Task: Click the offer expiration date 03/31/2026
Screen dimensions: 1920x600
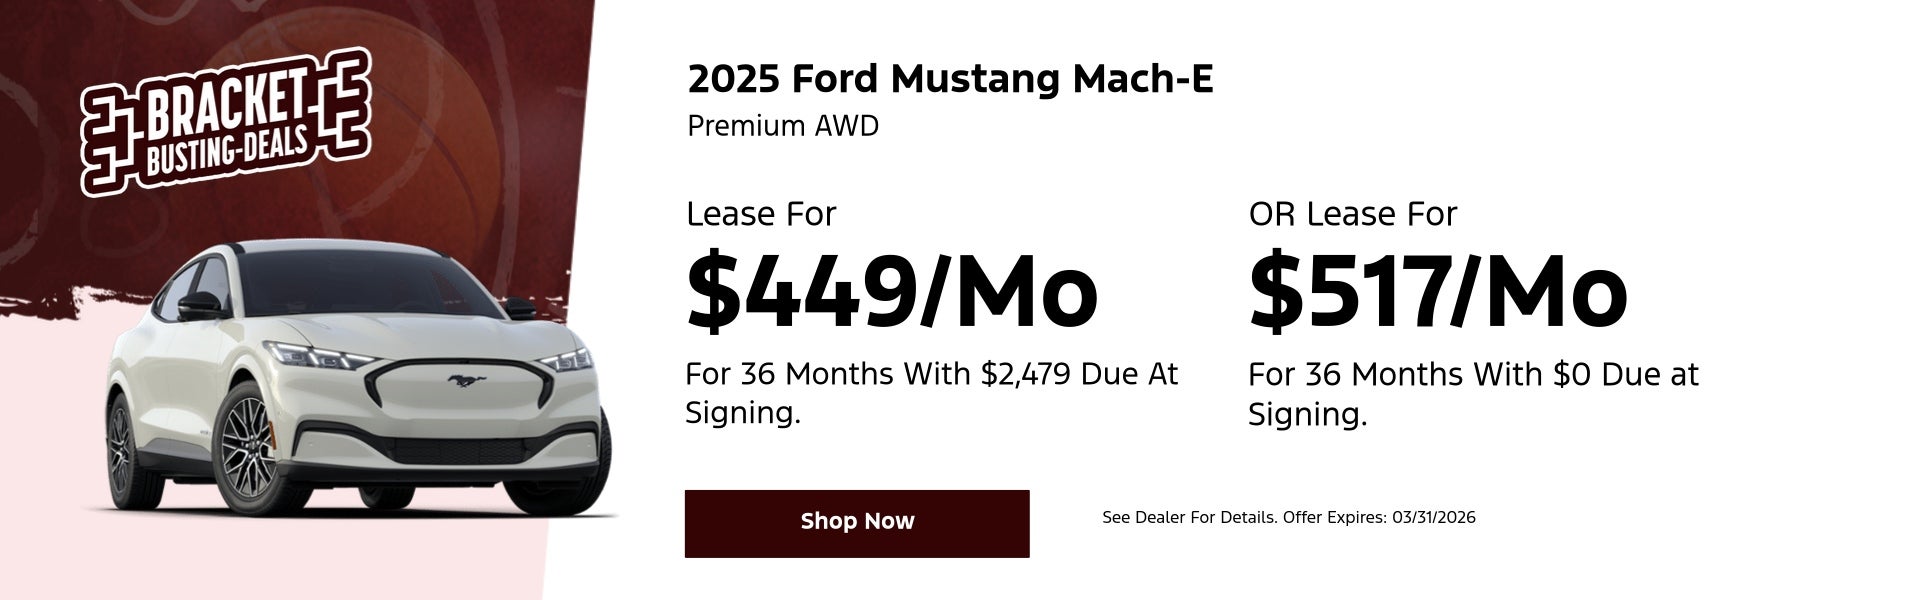Action: [1433, 518]
